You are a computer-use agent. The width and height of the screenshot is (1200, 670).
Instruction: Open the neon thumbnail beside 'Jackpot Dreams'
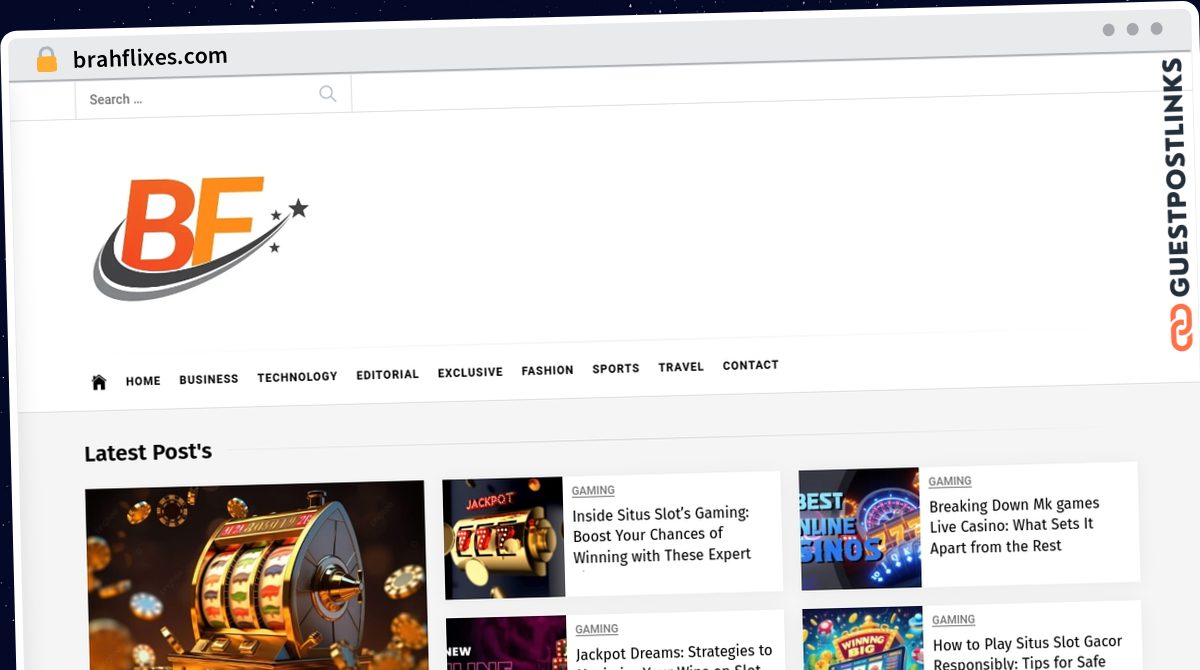point(507,643)
